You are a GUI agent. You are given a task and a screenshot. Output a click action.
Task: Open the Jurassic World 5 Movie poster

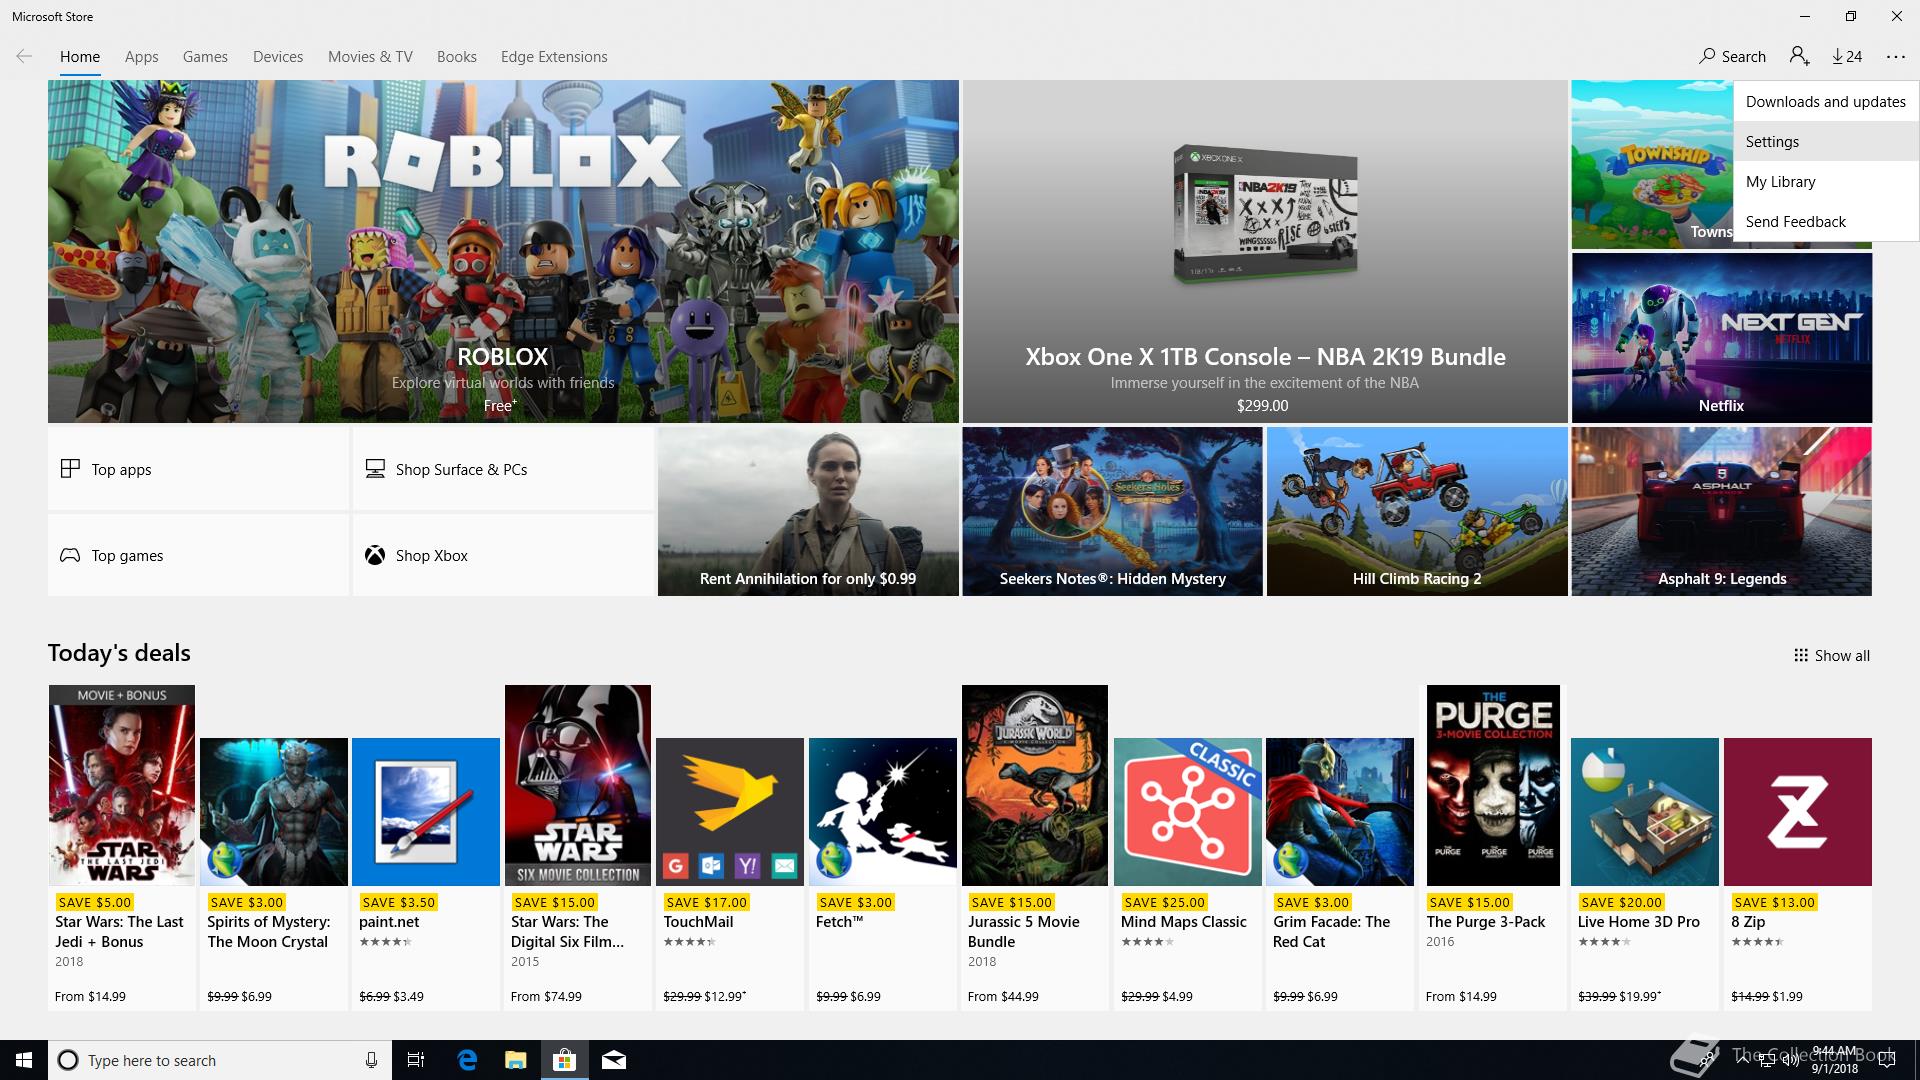pos(1035,785)
